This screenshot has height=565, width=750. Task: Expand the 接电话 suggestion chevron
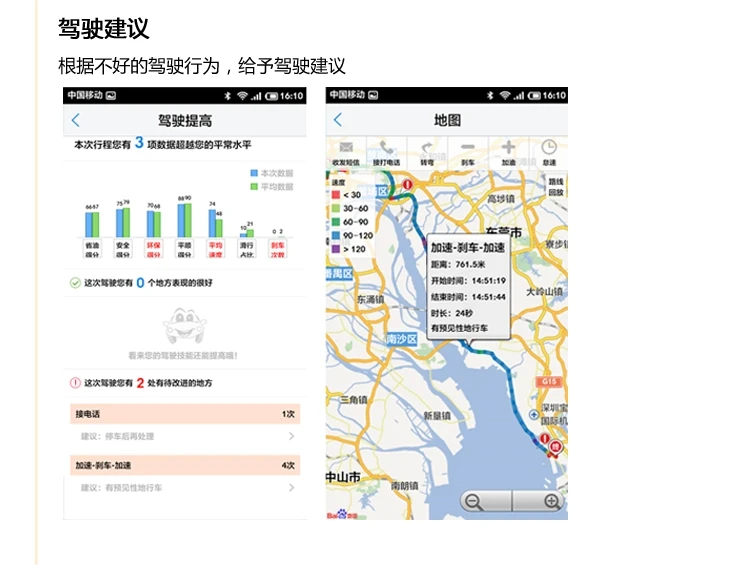(x=291, y=436)
